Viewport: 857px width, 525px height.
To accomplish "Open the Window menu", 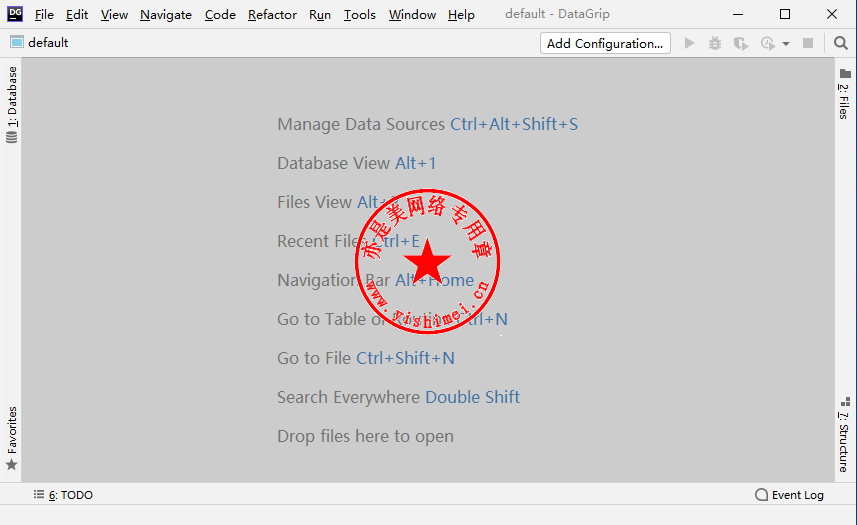I will [412, 15].
